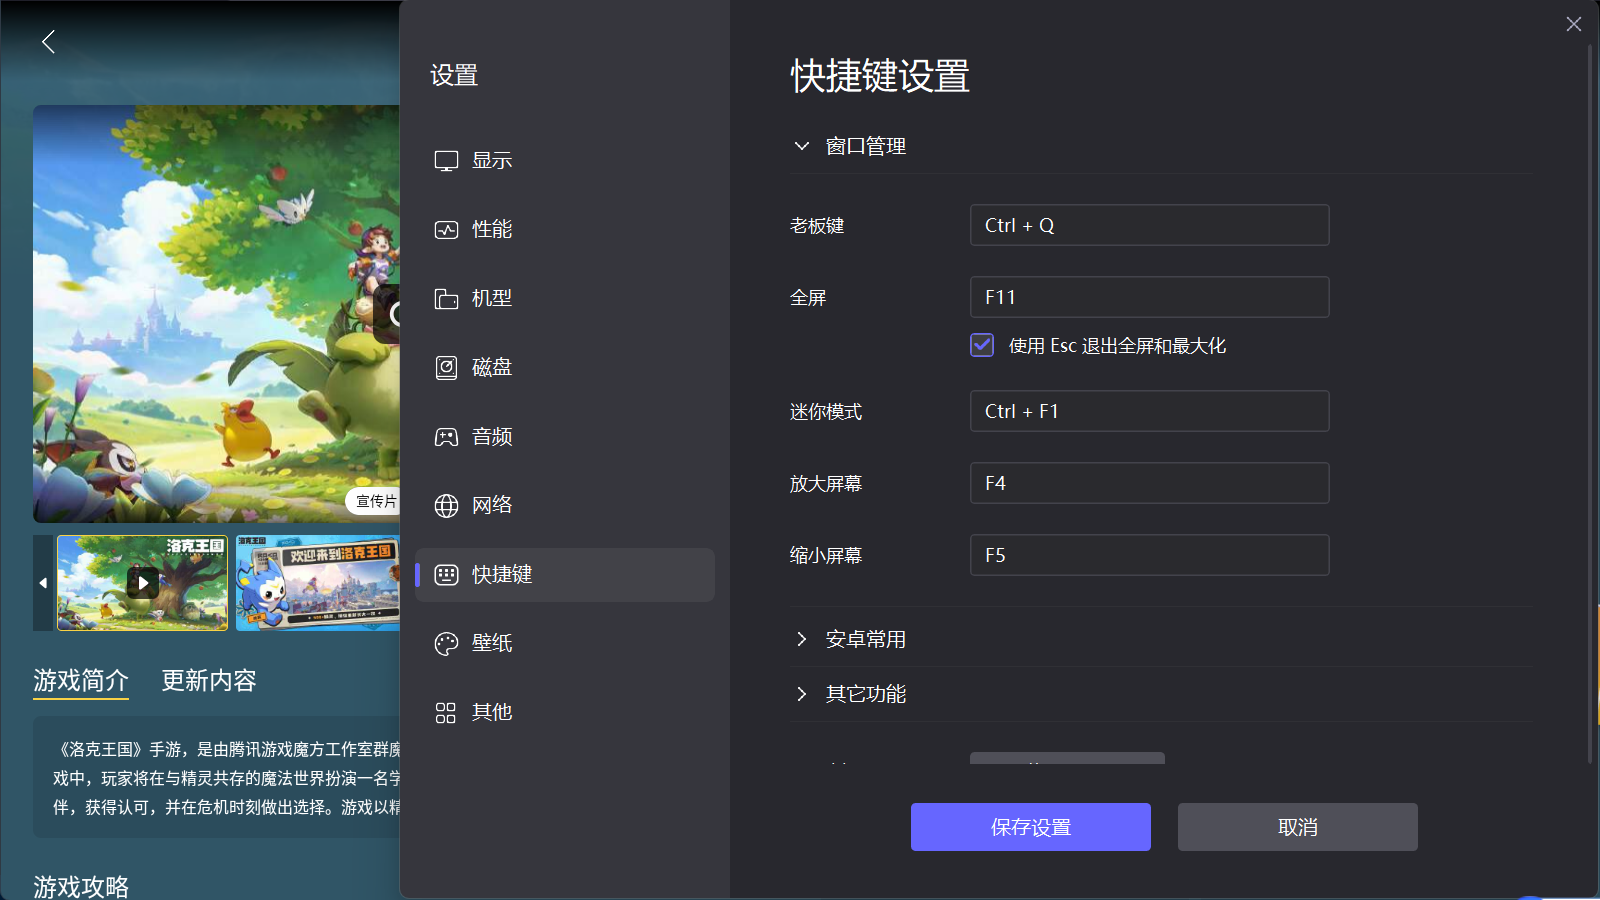Image resolution: width=1600 pixels, height=900 pixels.
Task: Select the 音频 settings tab
Action: pos(565,436)
